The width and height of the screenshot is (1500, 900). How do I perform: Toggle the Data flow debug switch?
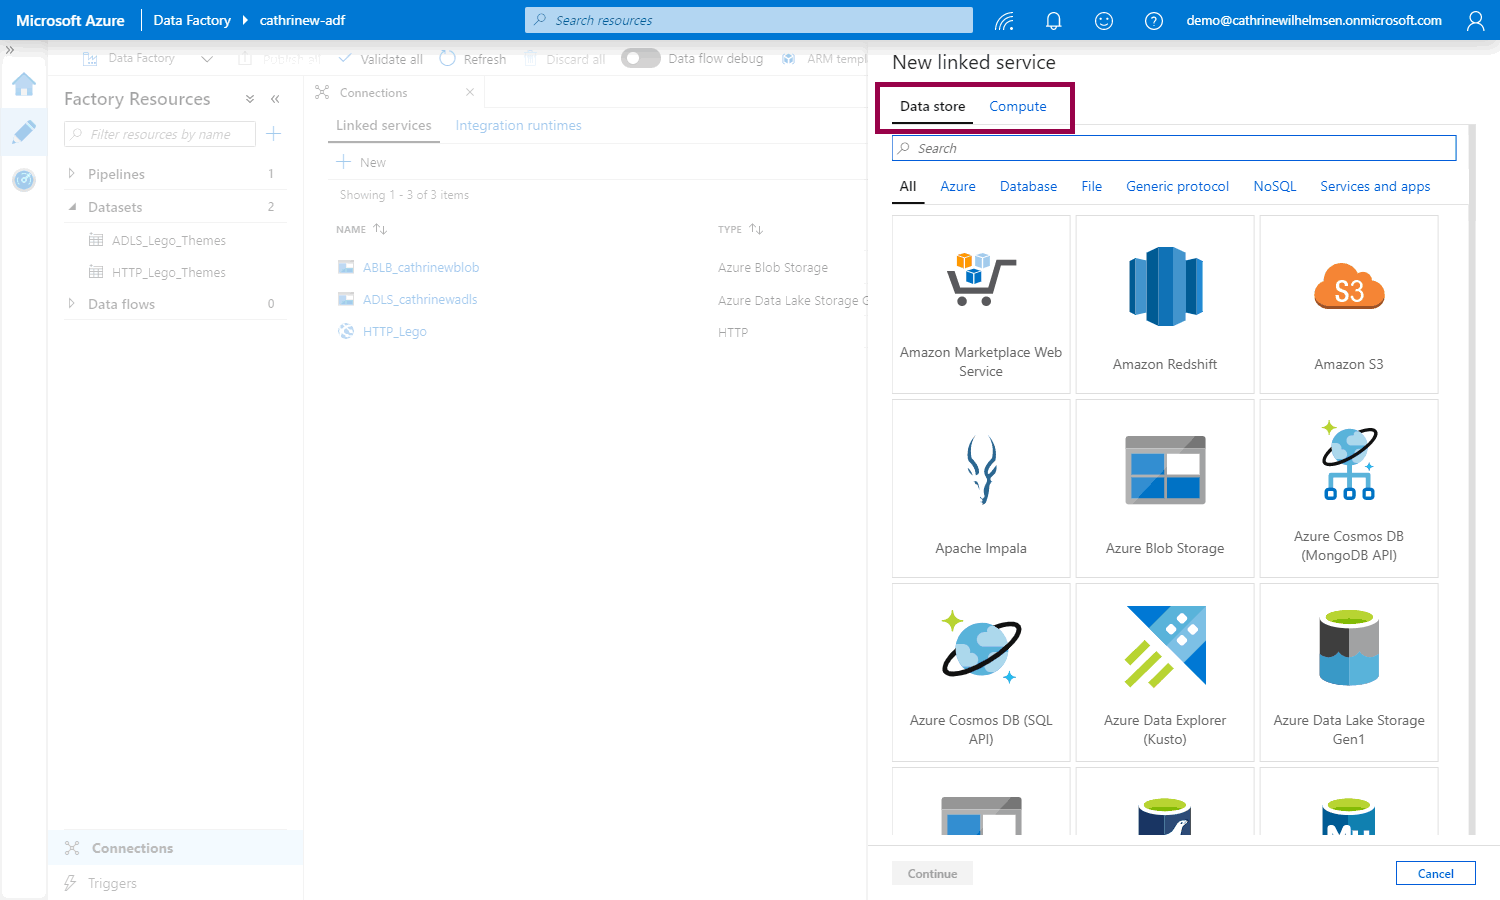pyautogui.click(x=640, y=59)
